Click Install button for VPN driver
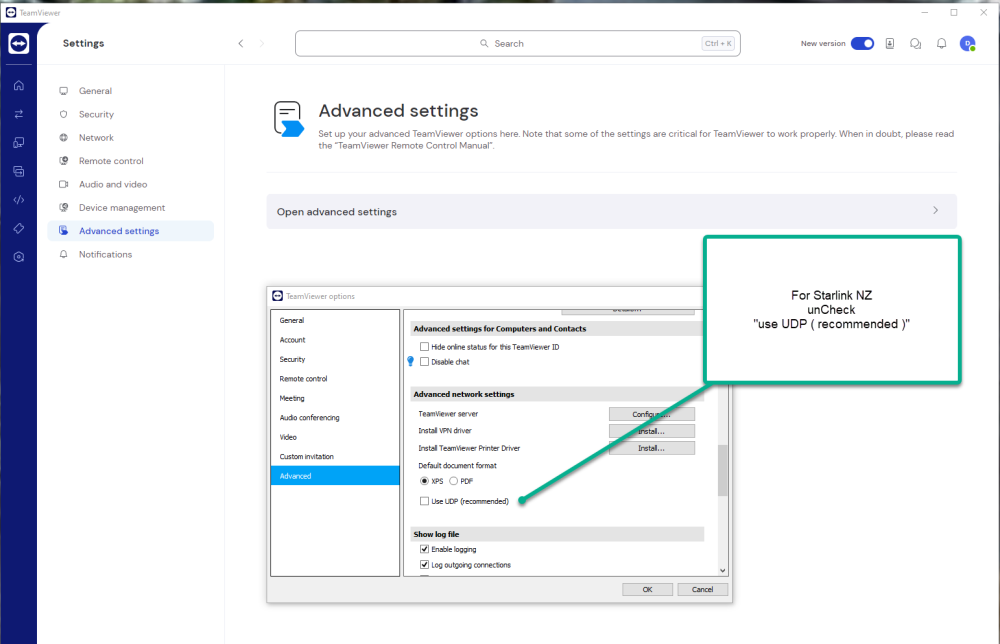 (x=651, y=431)
